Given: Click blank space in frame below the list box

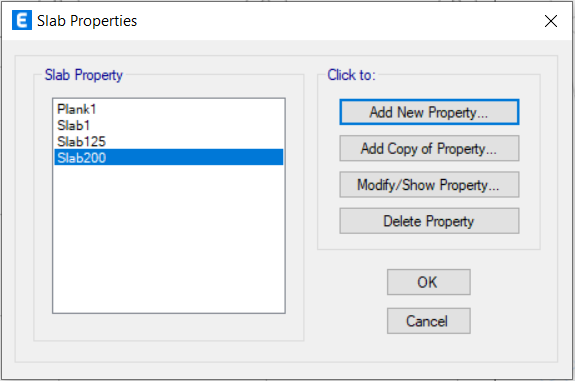Looking at the screenshot, I should click(x=169, y=327).
